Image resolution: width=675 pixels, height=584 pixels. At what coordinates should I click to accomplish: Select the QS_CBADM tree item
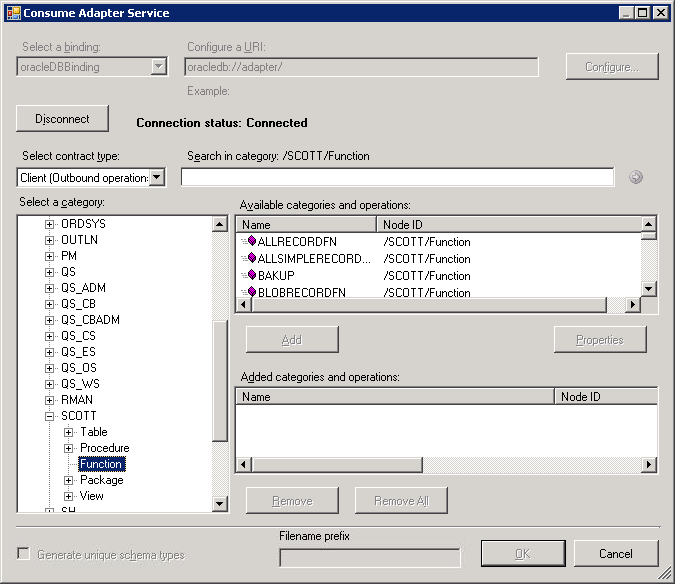coord(90,320)
